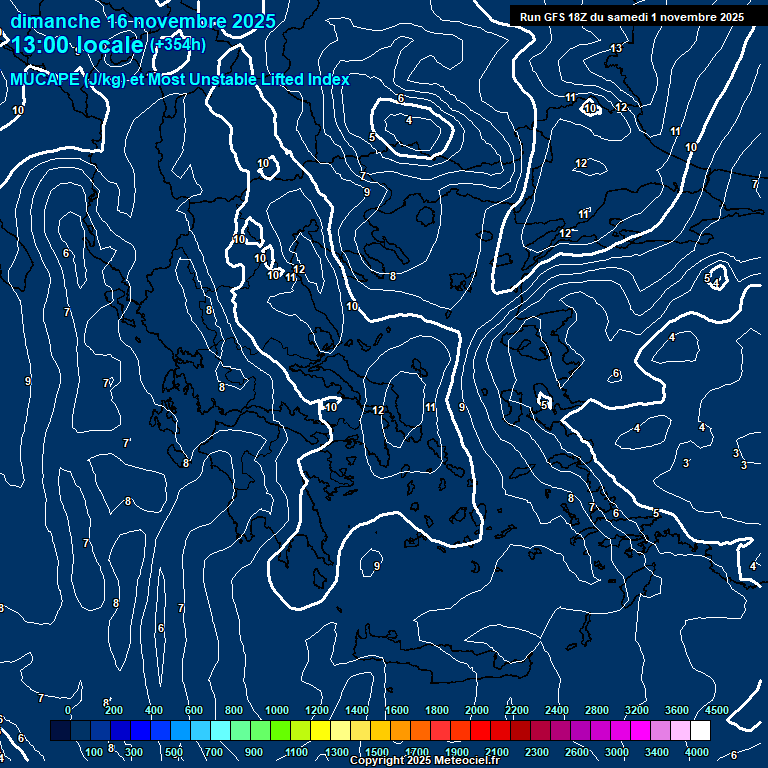Click the '2000' legend value
The width and height of the screenshot is (768, 768).
click(x=477, y=710)
